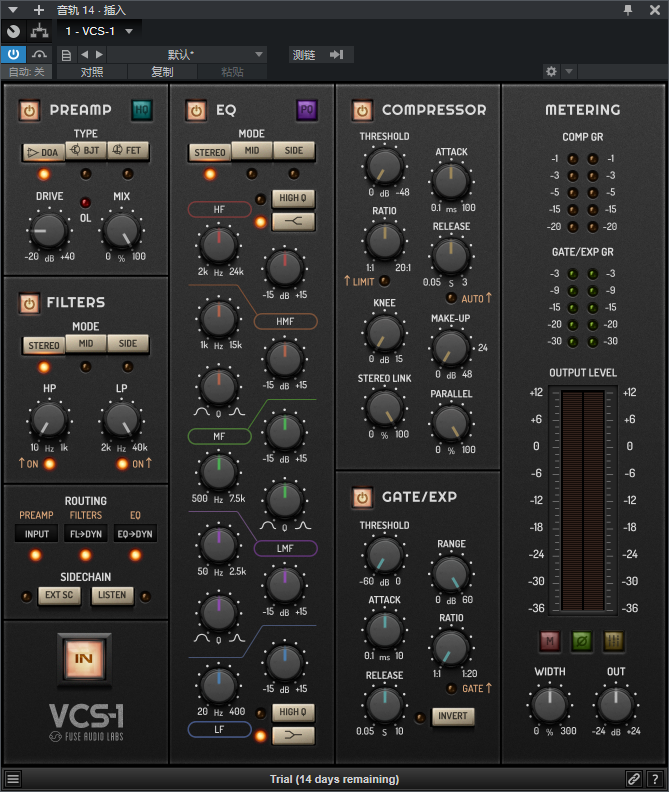Set FILTERS mode to STEREO
This screenshot has width=669, height=792.
tap(44, 345)
